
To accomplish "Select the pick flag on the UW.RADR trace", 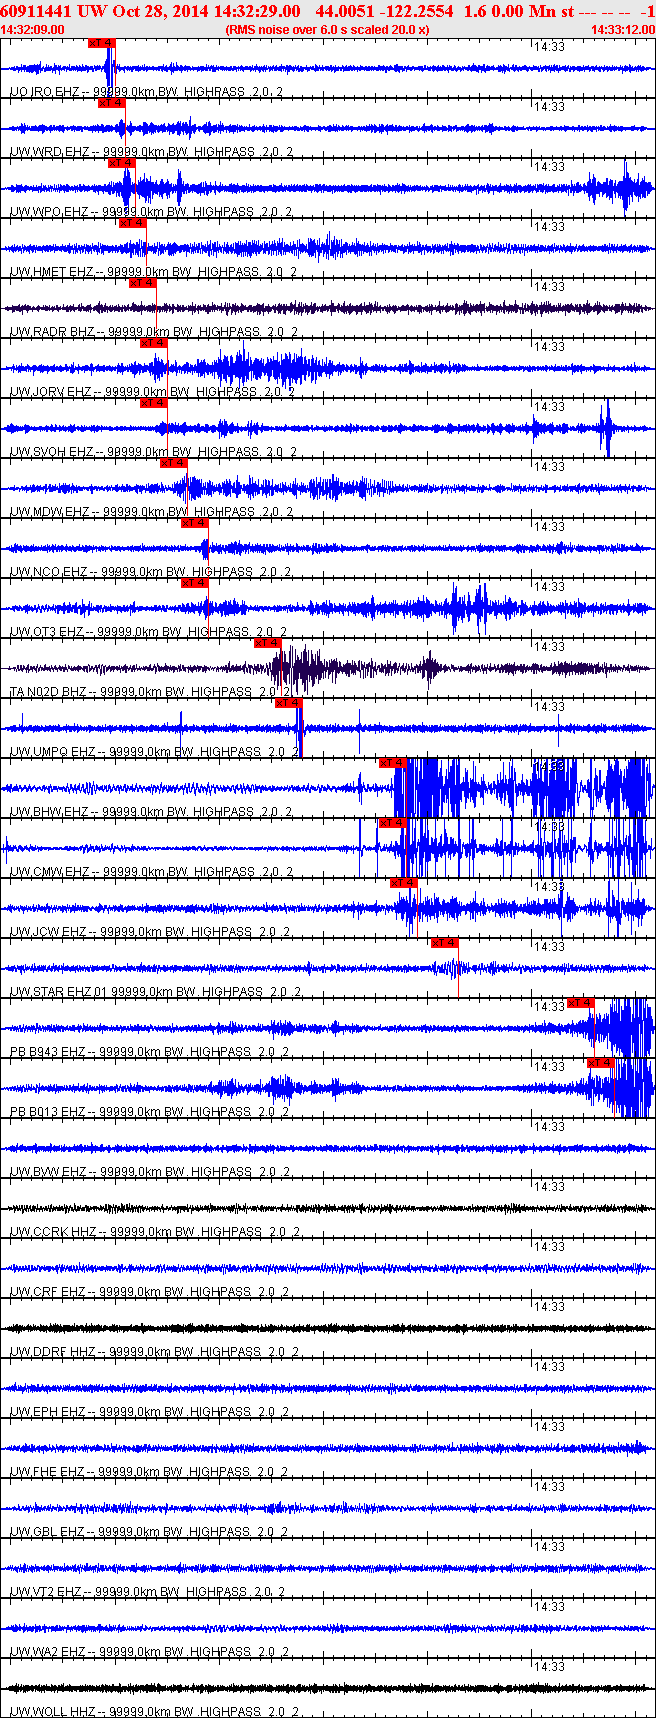I will 142,283.
